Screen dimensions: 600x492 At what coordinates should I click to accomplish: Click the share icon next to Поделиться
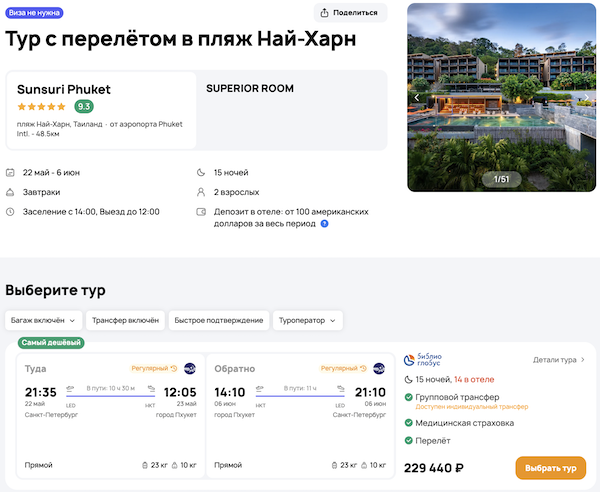326,13
